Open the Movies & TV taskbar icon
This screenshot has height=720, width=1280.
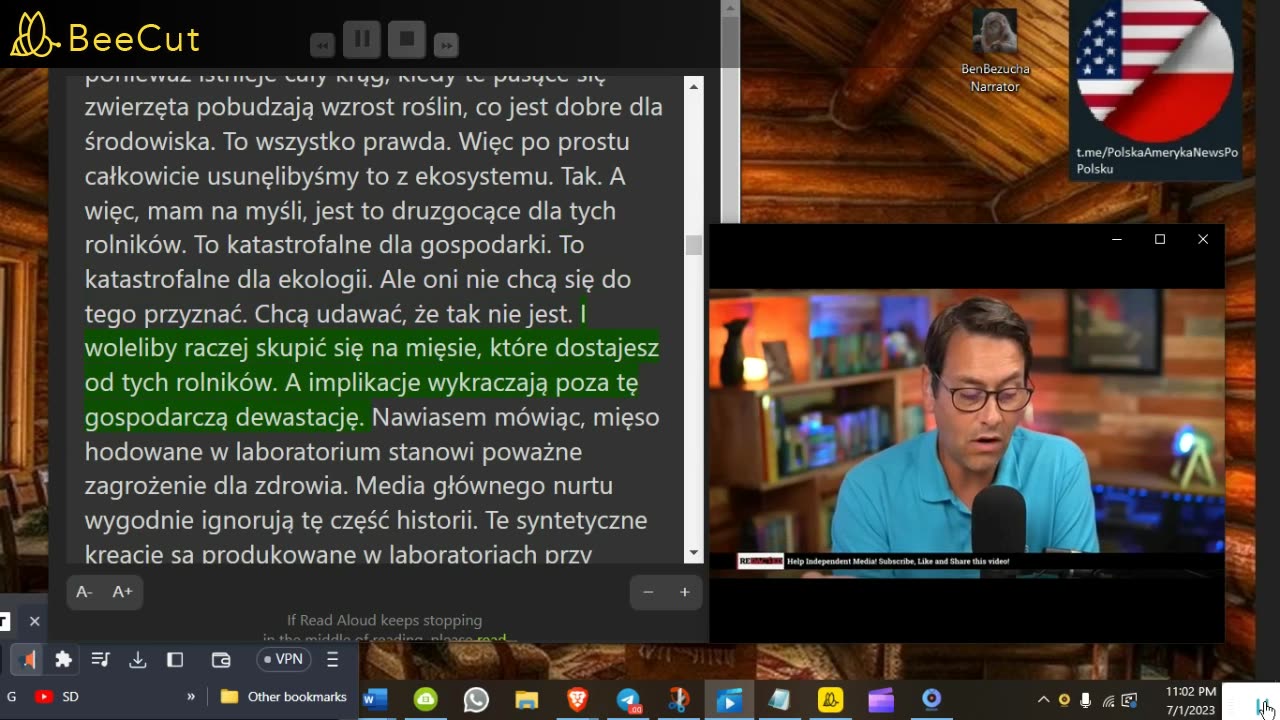coord(729,700)
